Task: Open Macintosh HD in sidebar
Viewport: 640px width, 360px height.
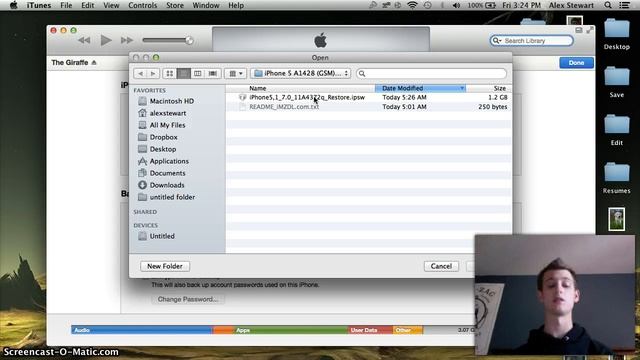Action: (171, 101)
